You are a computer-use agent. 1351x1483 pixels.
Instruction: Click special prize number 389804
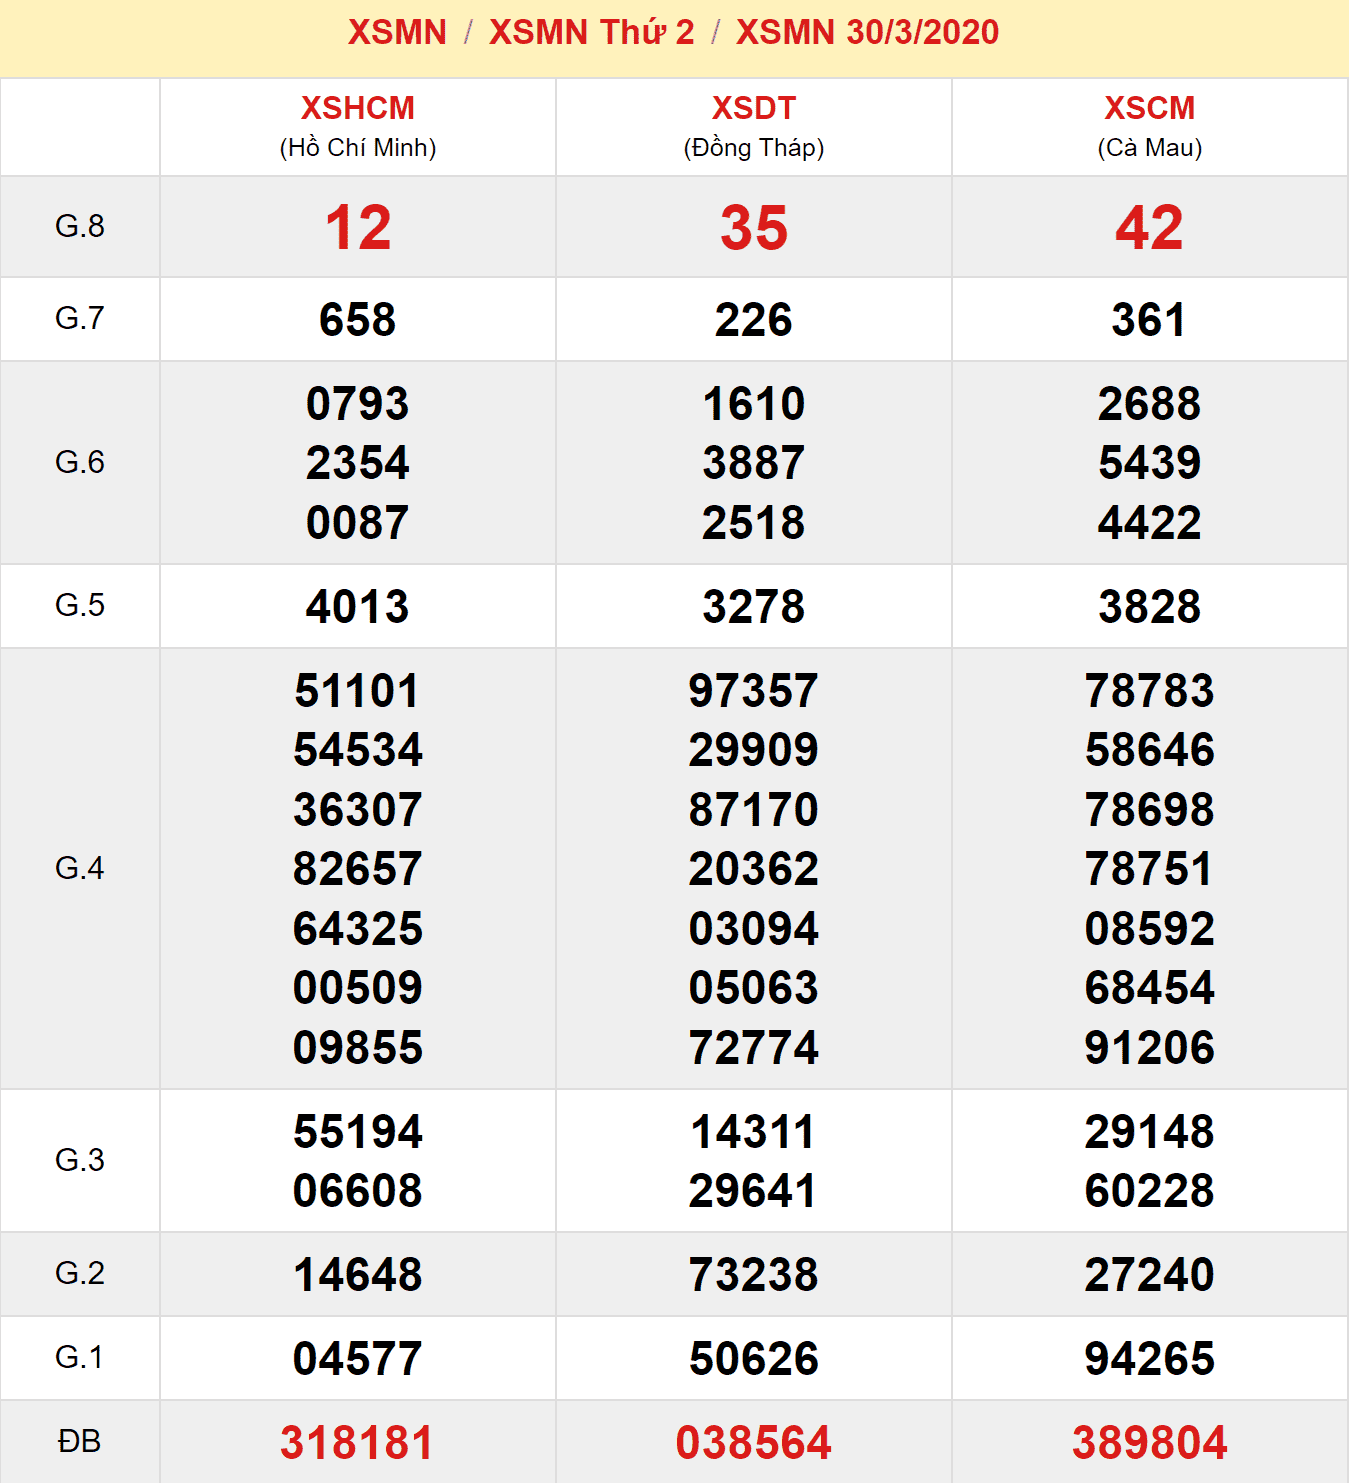(1150, 1443)
